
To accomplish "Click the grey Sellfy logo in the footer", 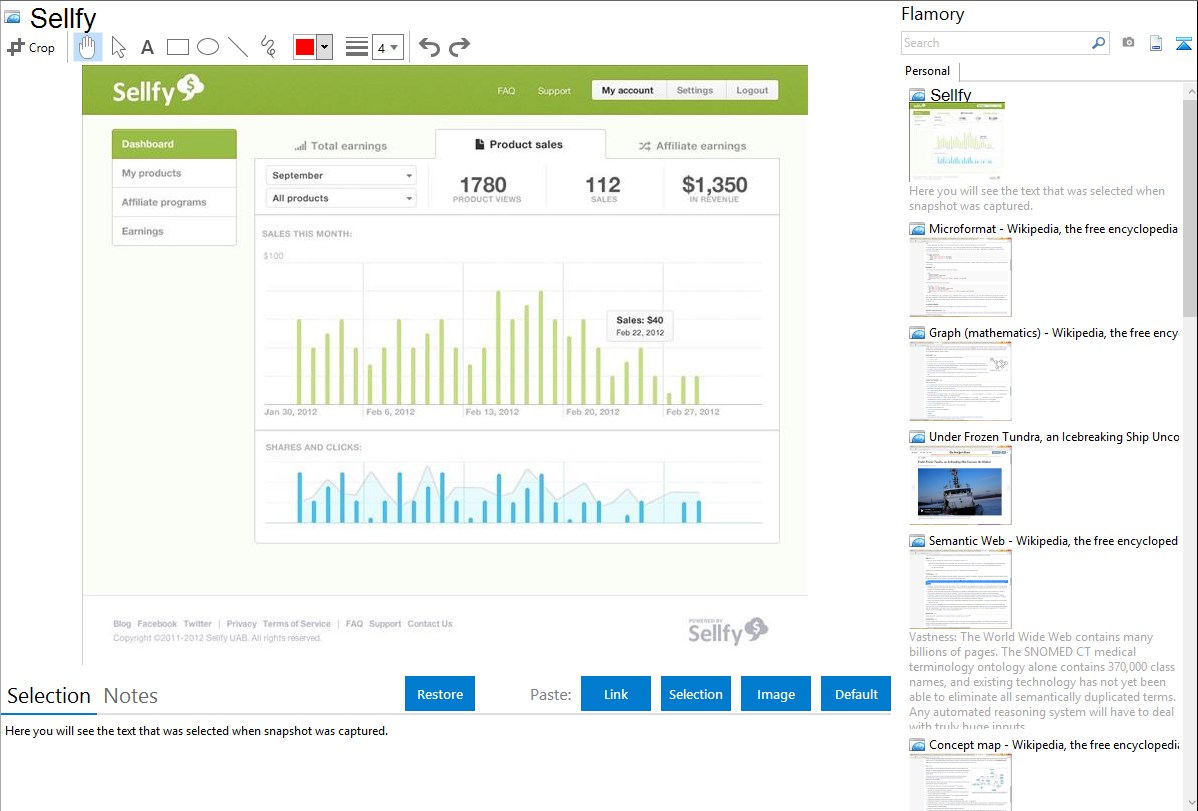I will point(727,631).
